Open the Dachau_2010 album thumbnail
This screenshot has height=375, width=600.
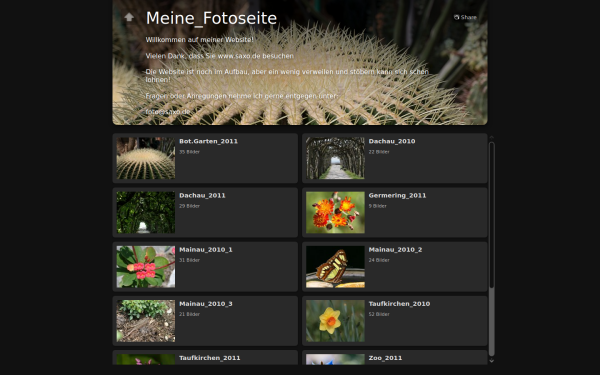click(335, 158)
